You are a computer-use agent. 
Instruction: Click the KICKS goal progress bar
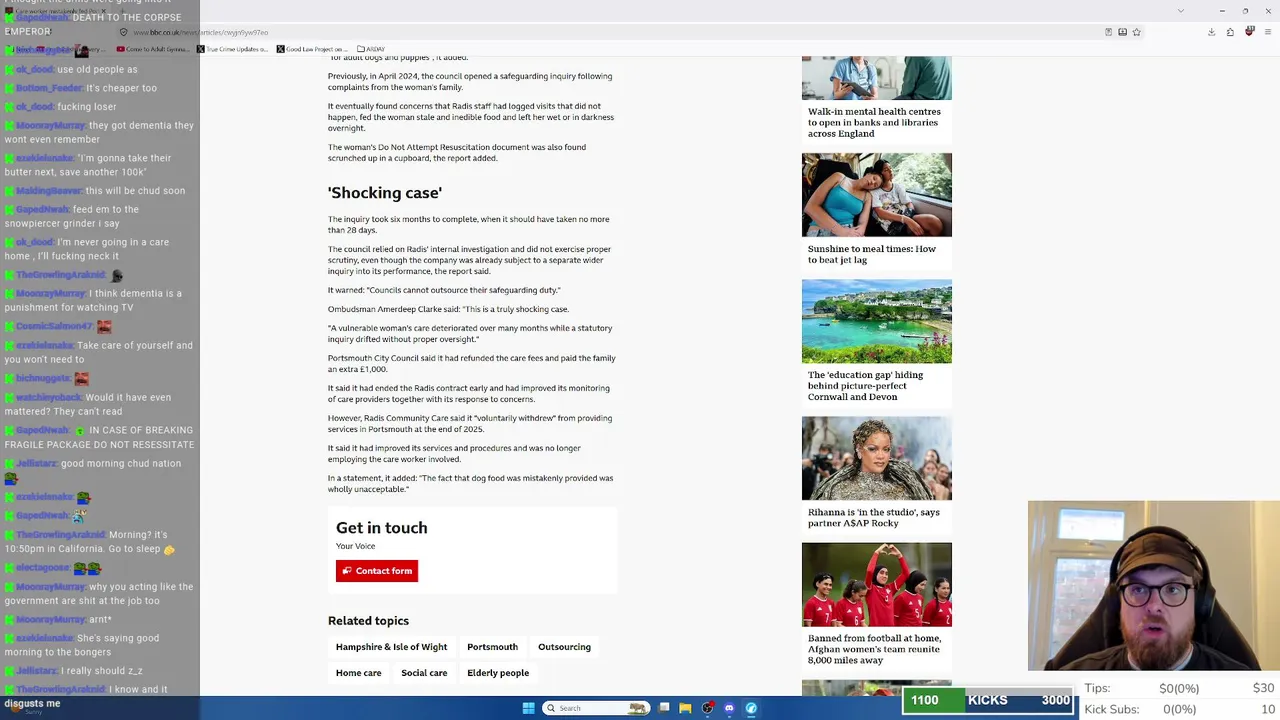pos(989,700)
